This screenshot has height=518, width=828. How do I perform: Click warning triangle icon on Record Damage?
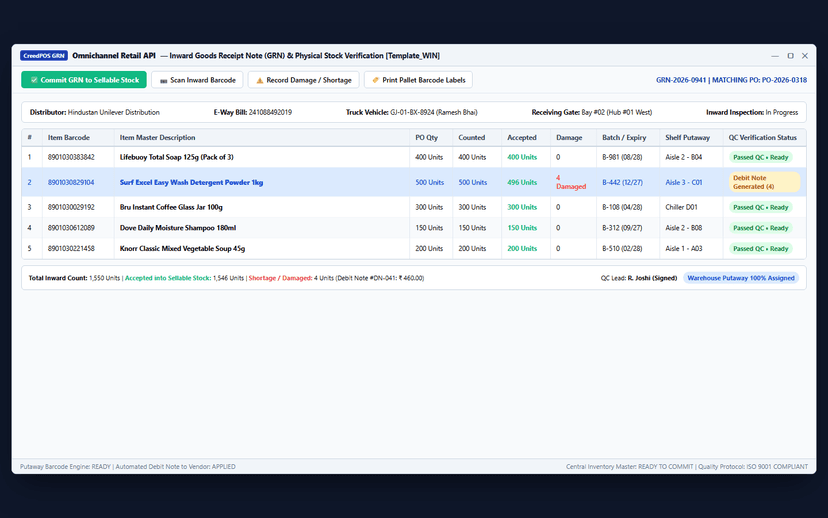pyautogui.click(x=259, y=80)
